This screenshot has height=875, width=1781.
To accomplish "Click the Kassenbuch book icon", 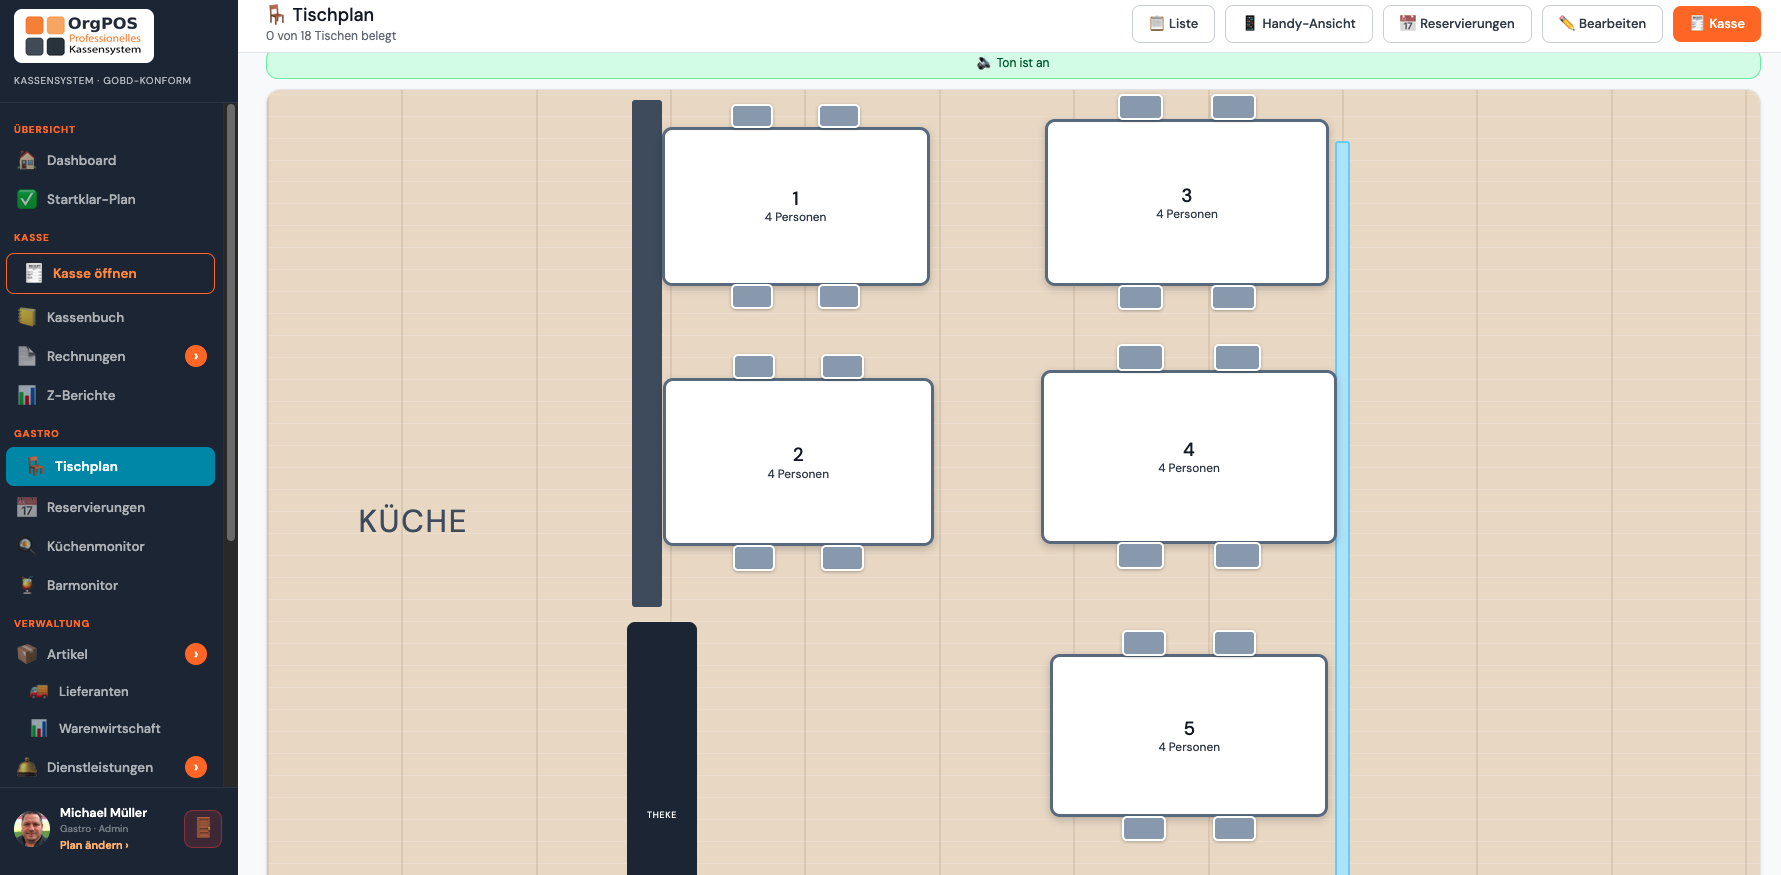I will 27,317.
